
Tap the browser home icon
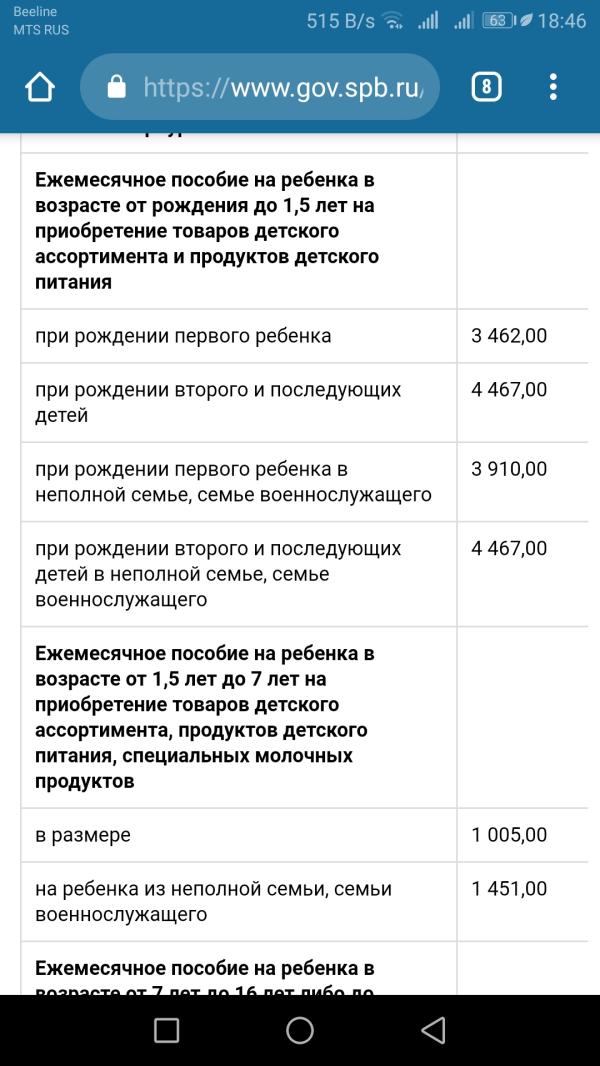click(x=39, y=87)
